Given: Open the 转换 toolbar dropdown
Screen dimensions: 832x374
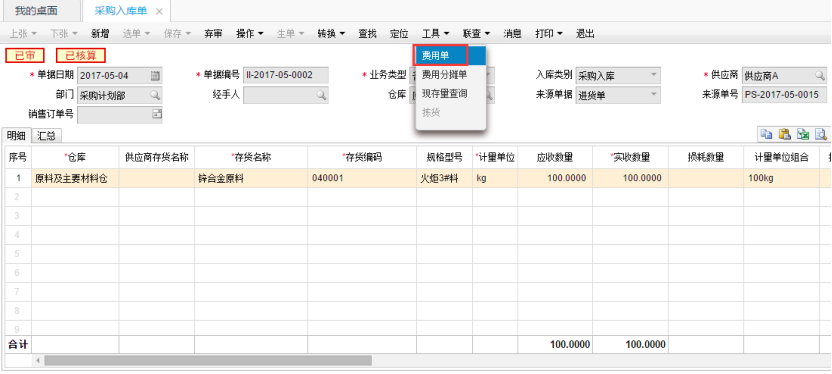Looking at the screenshot, I should [x=331, y=34].
